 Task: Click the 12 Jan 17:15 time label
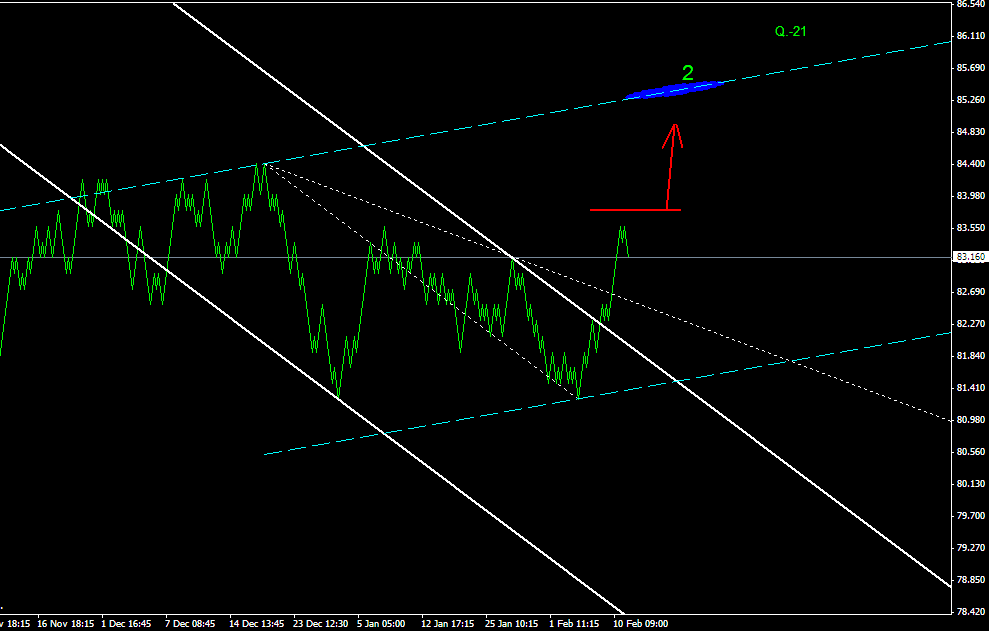pyautogui.click(x=448, y=623)
